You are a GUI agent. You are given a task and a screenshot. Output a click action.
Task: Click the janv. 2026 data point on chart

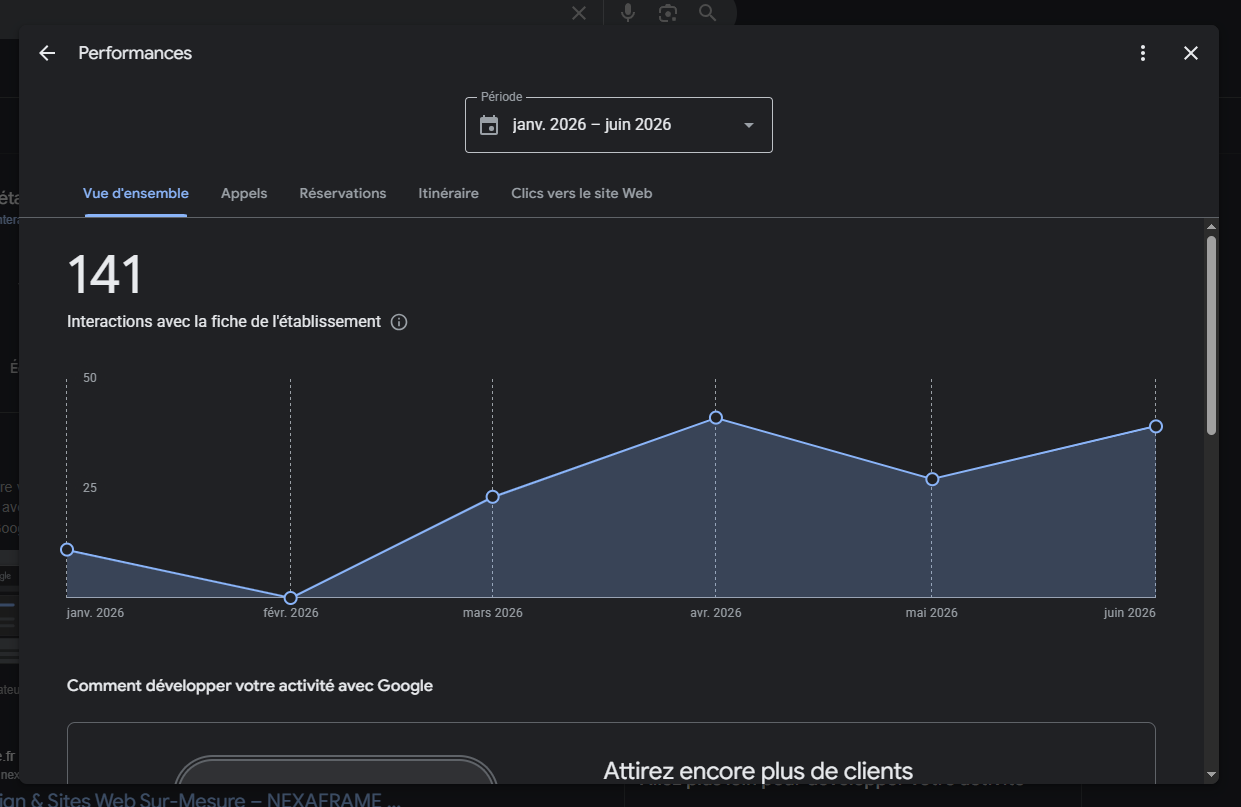click(67, 549)
